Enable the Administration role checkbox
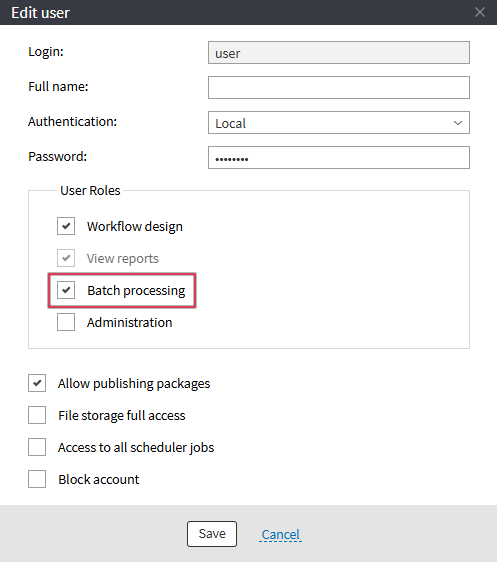Viewport: 497px width, 562px height. [66, 322]
